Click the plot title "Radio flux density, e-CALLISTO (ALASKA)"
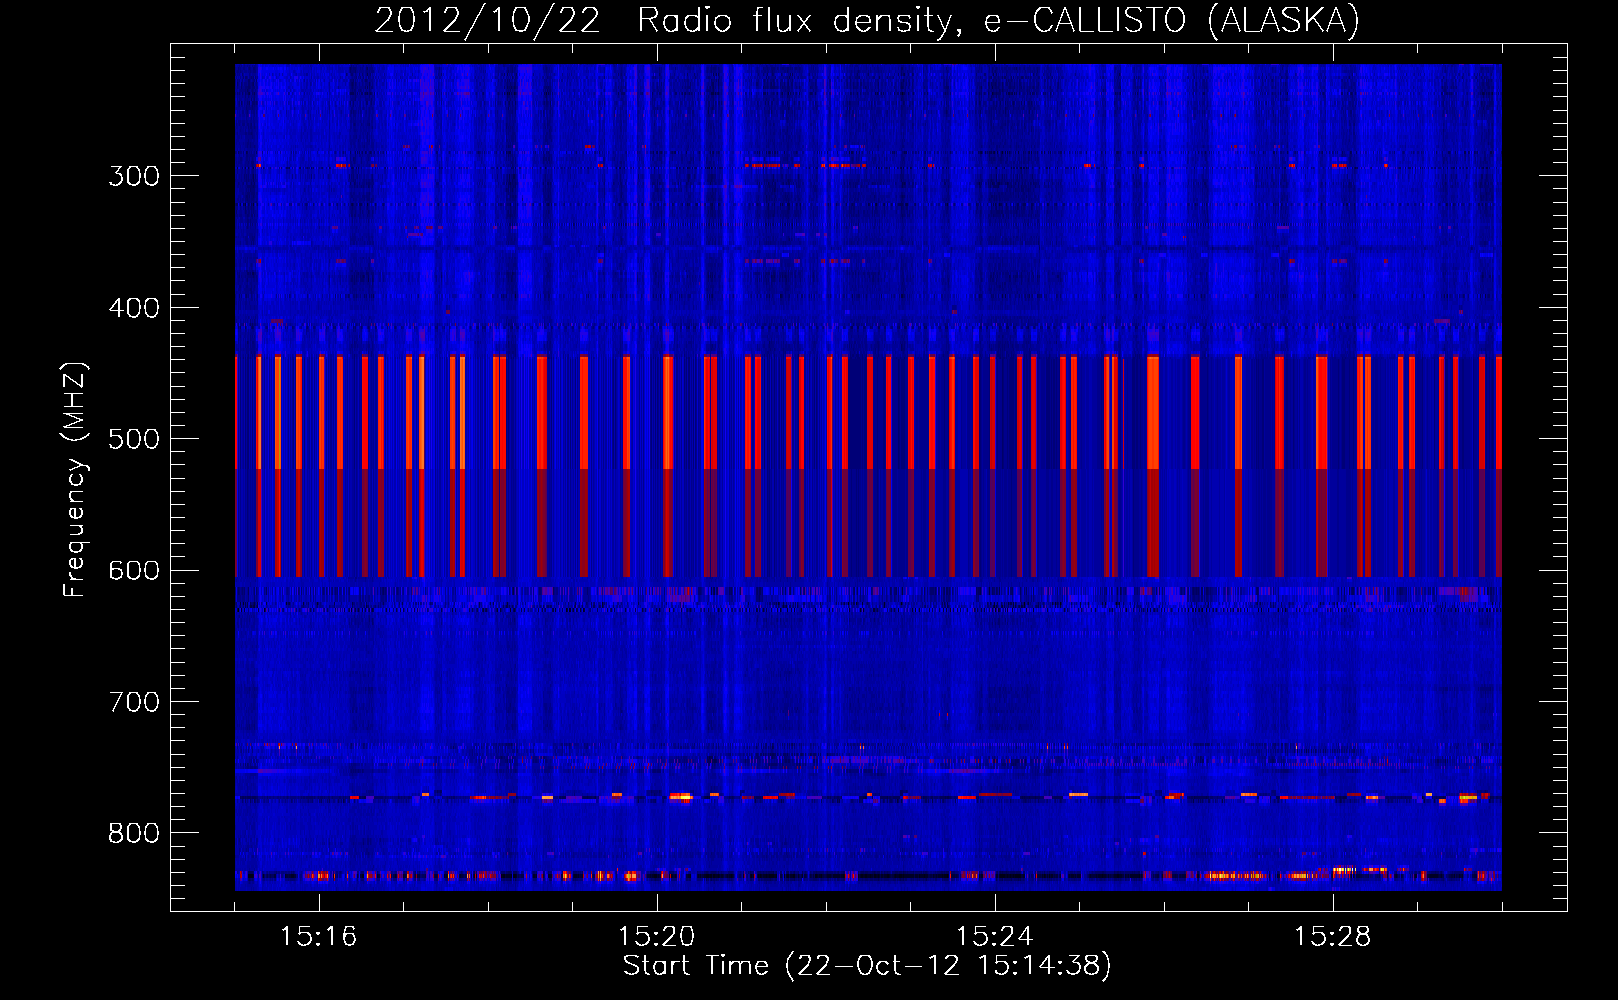 (x=998, y=21)
